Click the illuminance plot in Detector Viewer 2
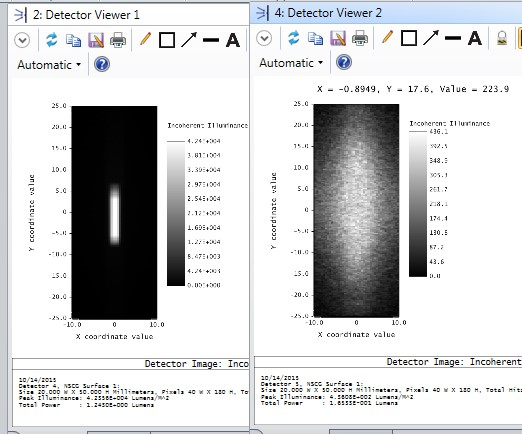This screenshot has height=434, width=522. [x=356, y=210]
